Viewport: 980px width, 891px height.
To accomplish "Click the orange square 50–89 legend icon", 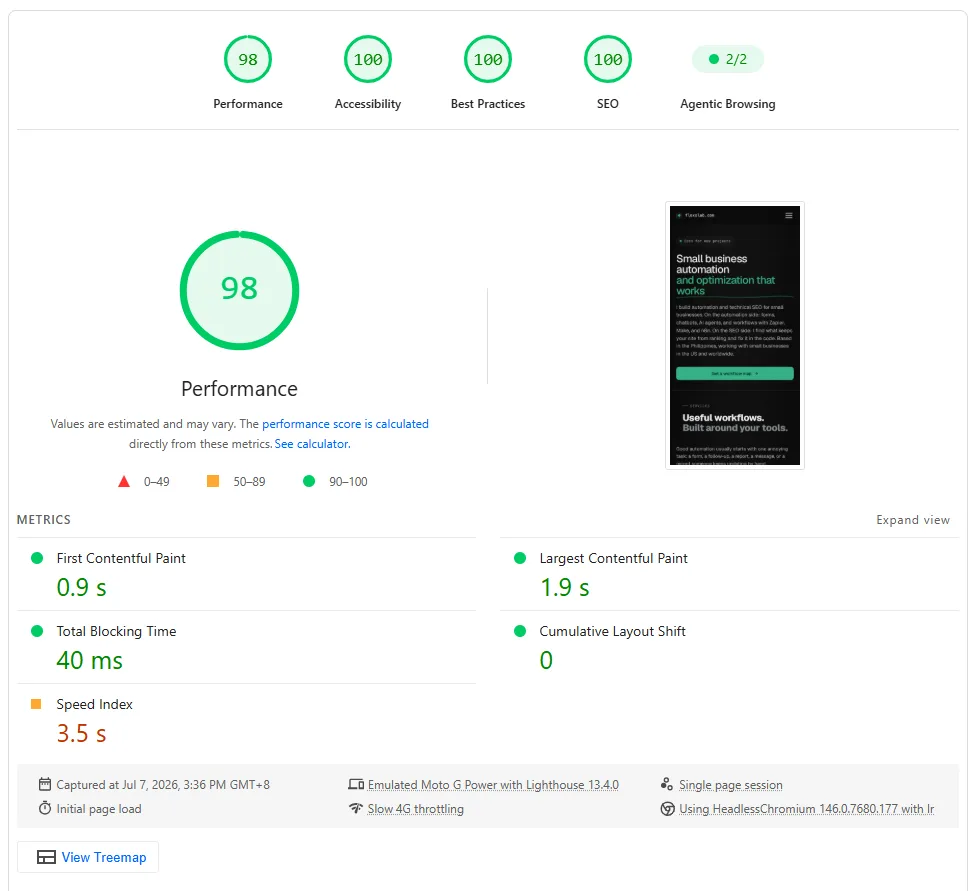I will 213,481.
